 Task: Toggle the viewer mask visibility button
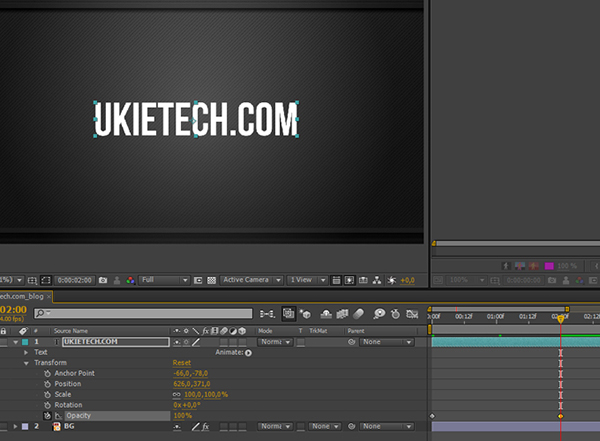(x=46, y=280)
